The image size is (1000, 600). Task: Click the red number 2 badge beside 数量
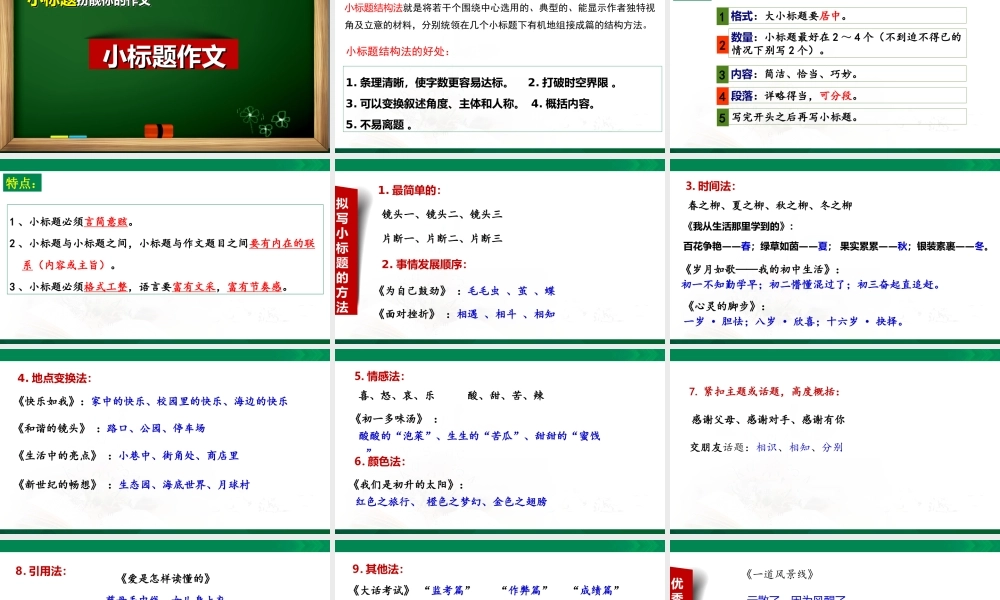click(722, 44)
